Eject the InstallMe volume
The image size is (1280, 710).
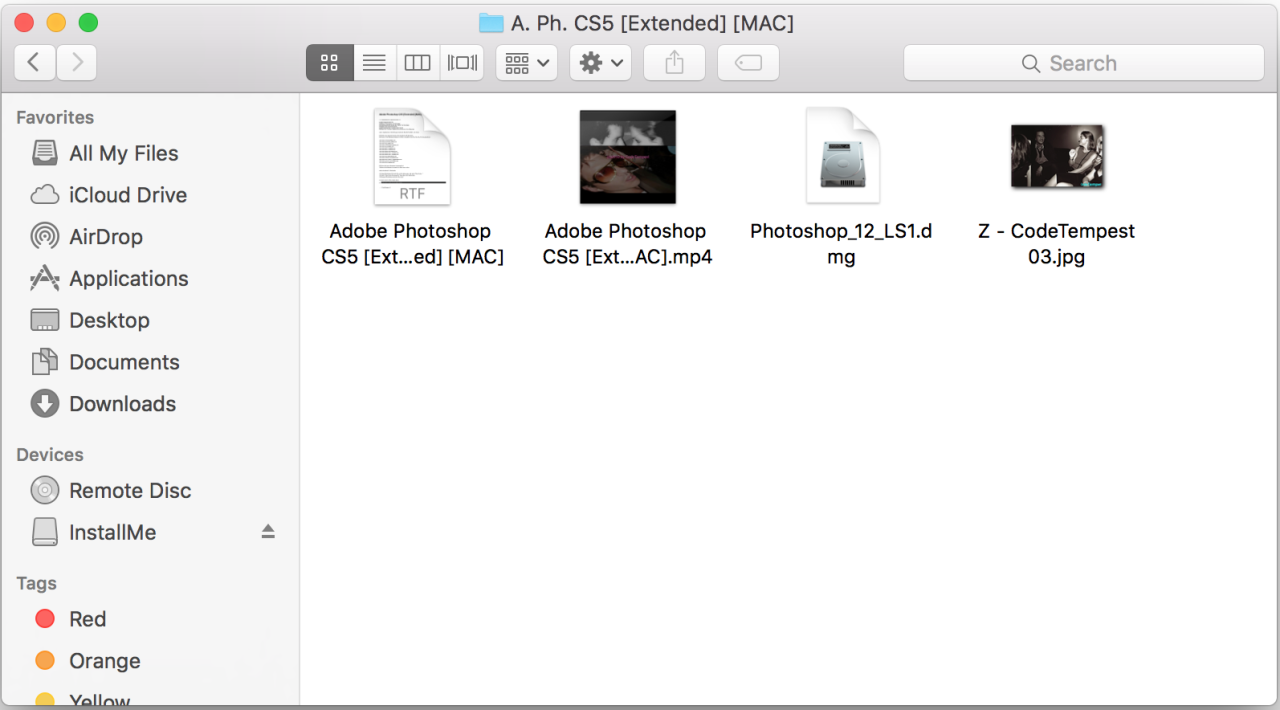(268, 532)
